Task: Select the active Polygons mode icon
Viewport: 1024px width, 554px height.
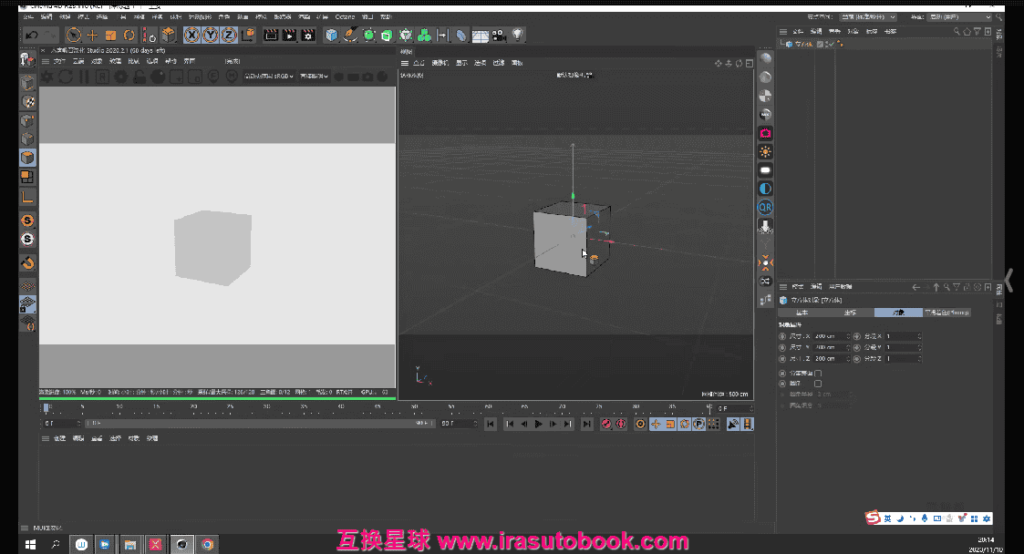Action: [x=27, y=157]
